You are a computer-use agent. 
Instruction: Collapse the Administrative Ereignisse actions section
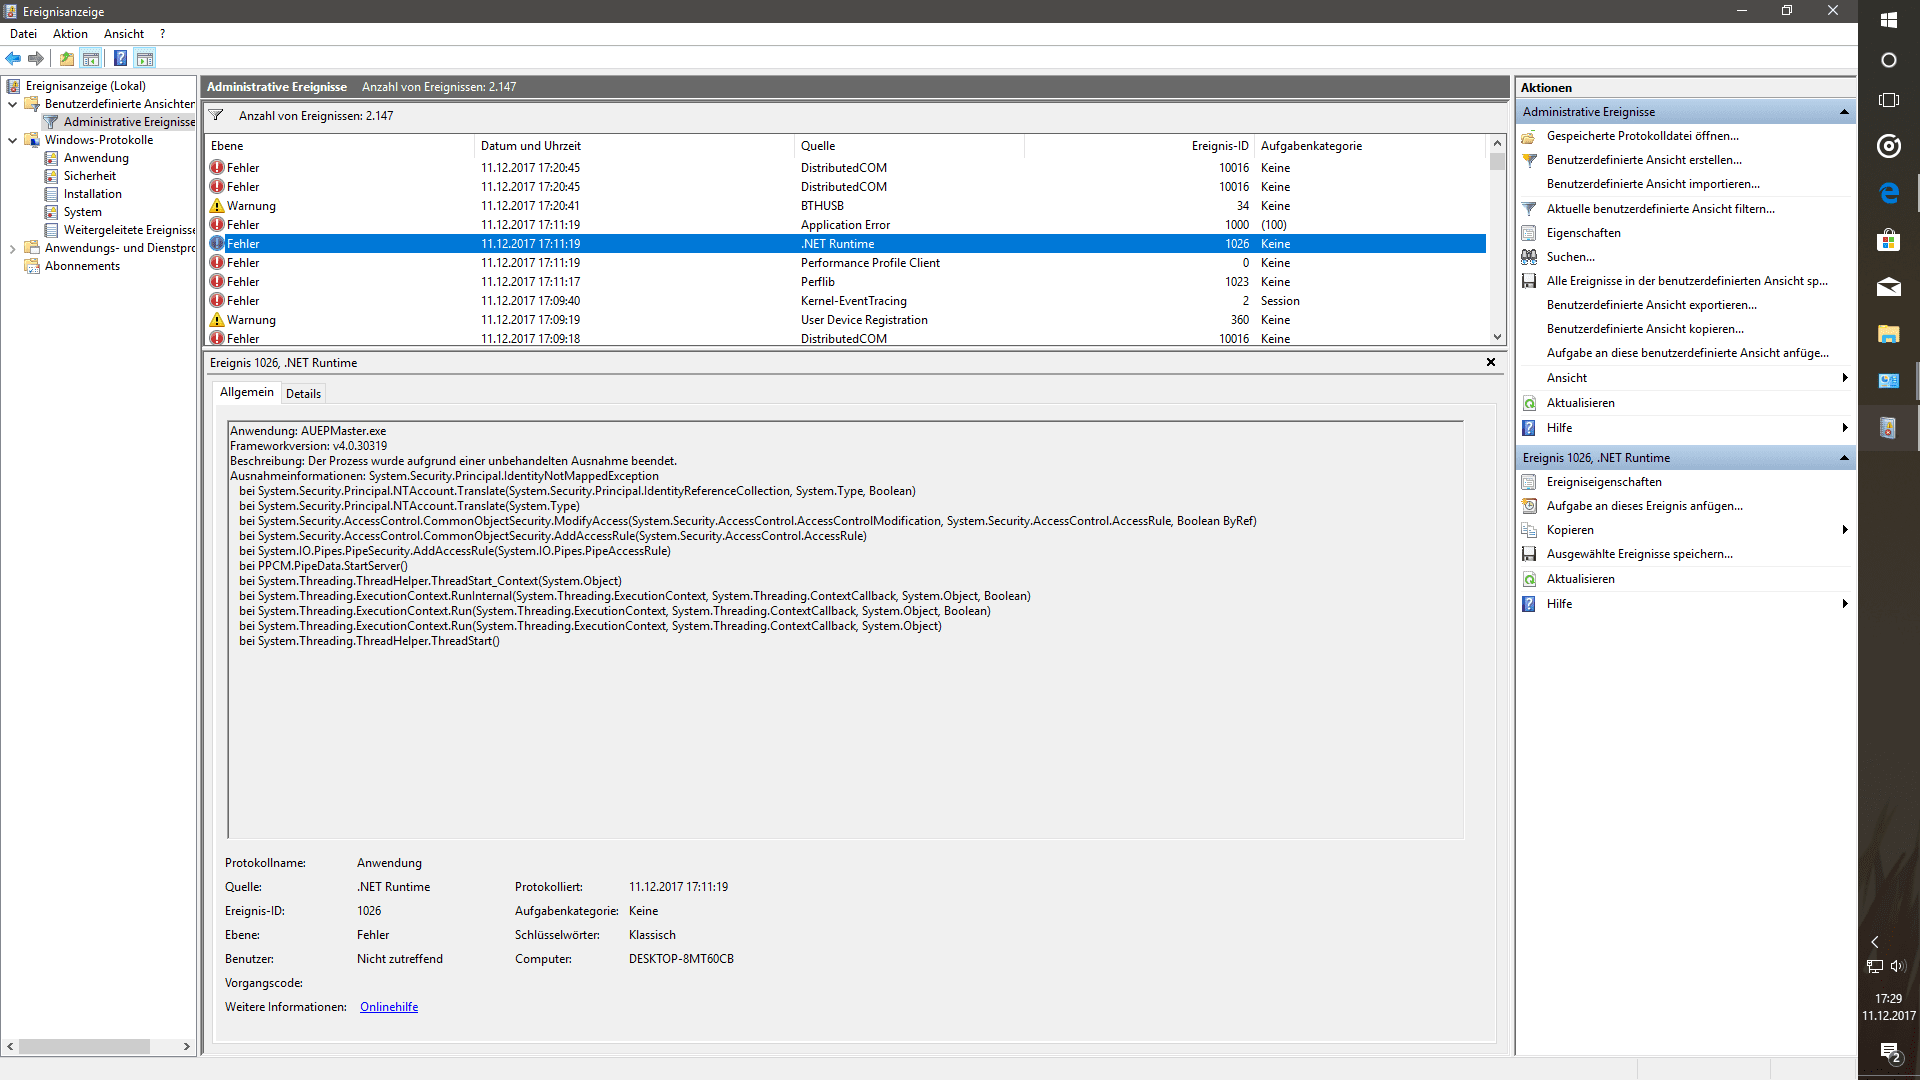pos(1844,112)
